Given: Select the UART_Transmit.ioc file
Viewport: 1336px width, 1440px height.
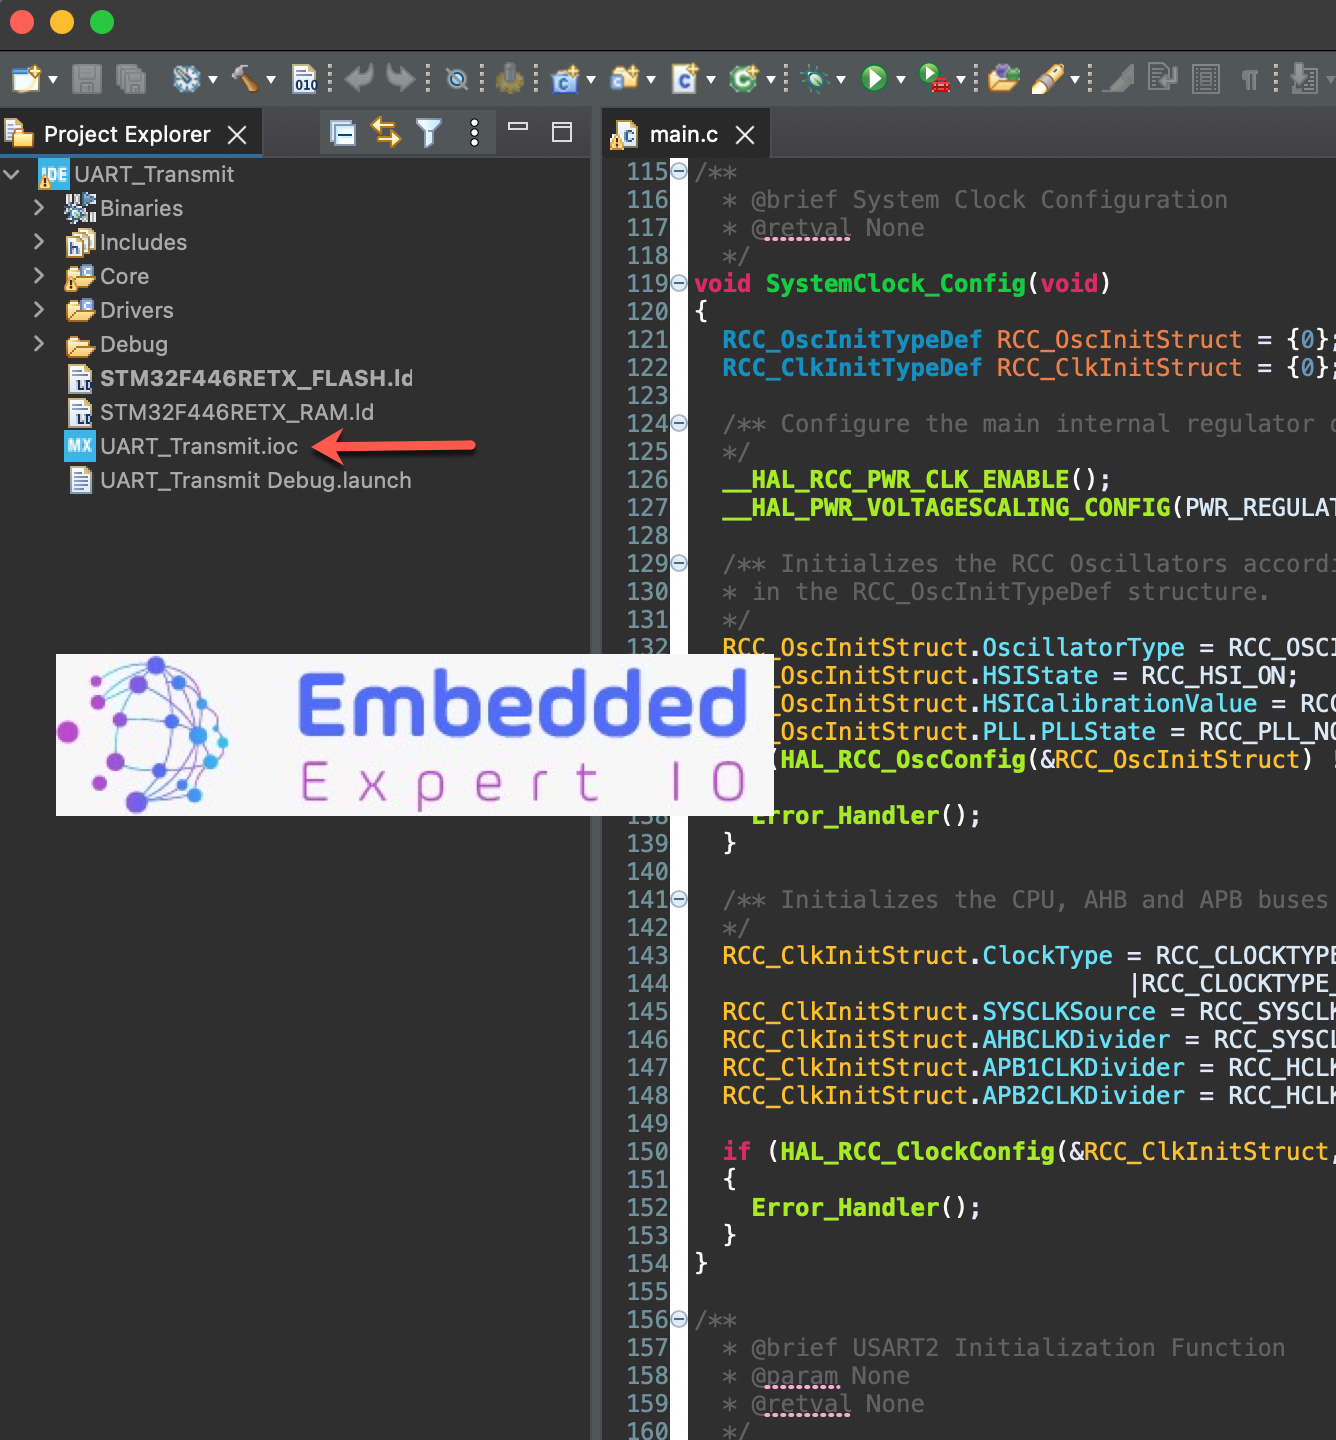Looking at the screenshot, I should [x=198, y=446].
